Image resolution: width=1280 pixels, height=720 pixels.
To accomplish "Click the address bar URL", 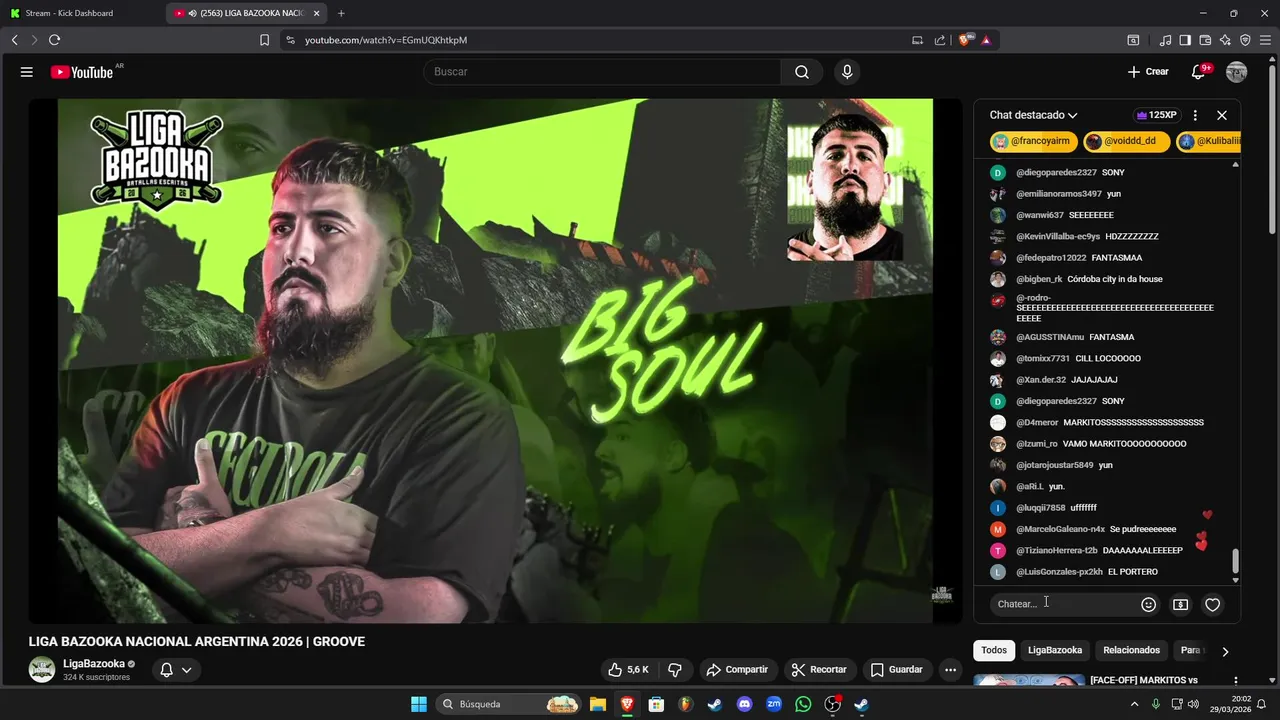I will pos(386,40).
